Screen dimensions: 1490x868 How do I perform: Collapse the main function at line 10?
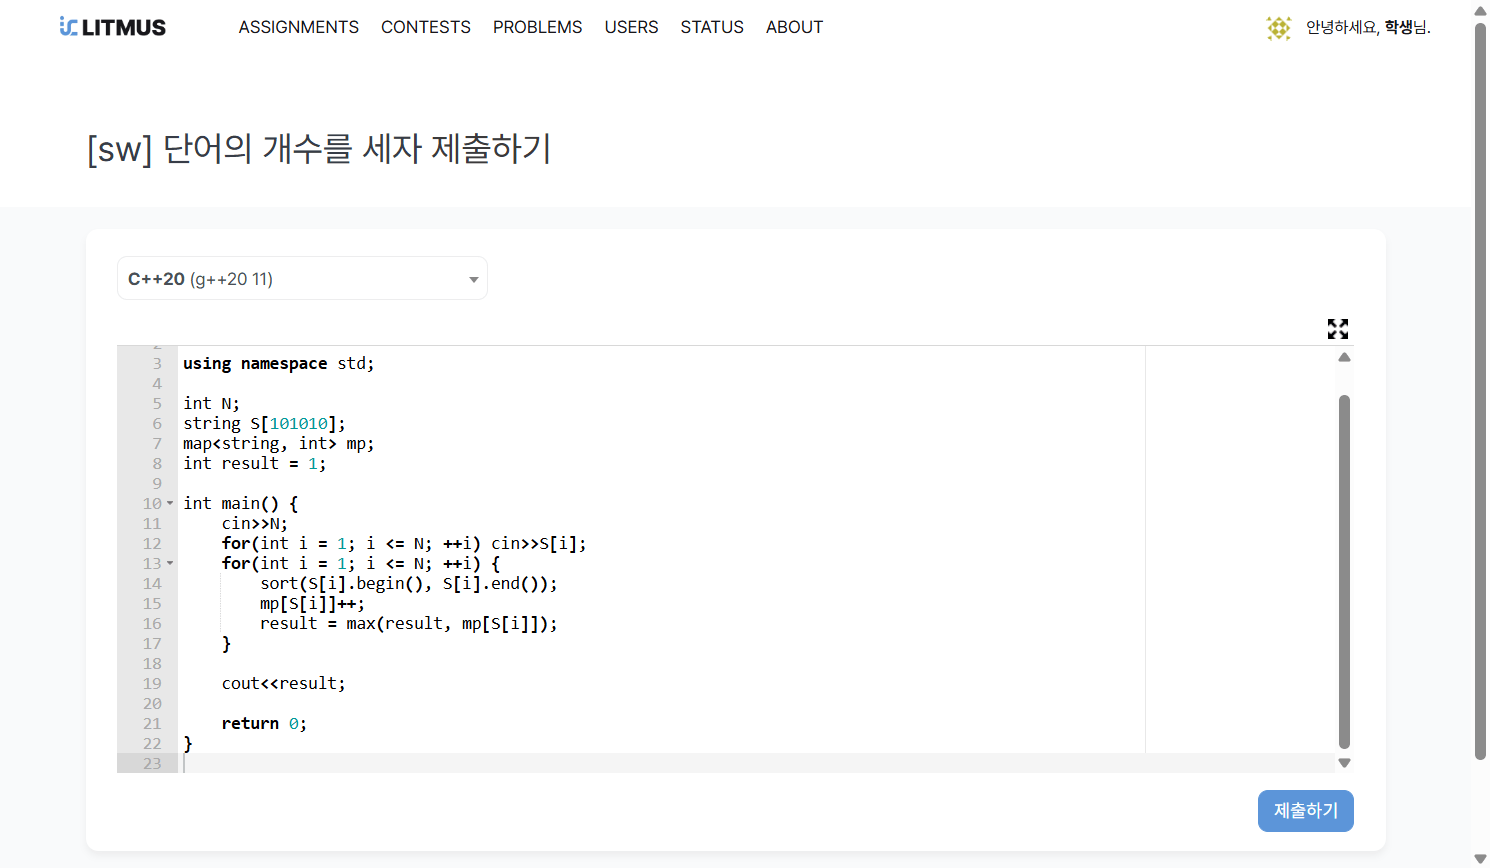pos(170,503)
